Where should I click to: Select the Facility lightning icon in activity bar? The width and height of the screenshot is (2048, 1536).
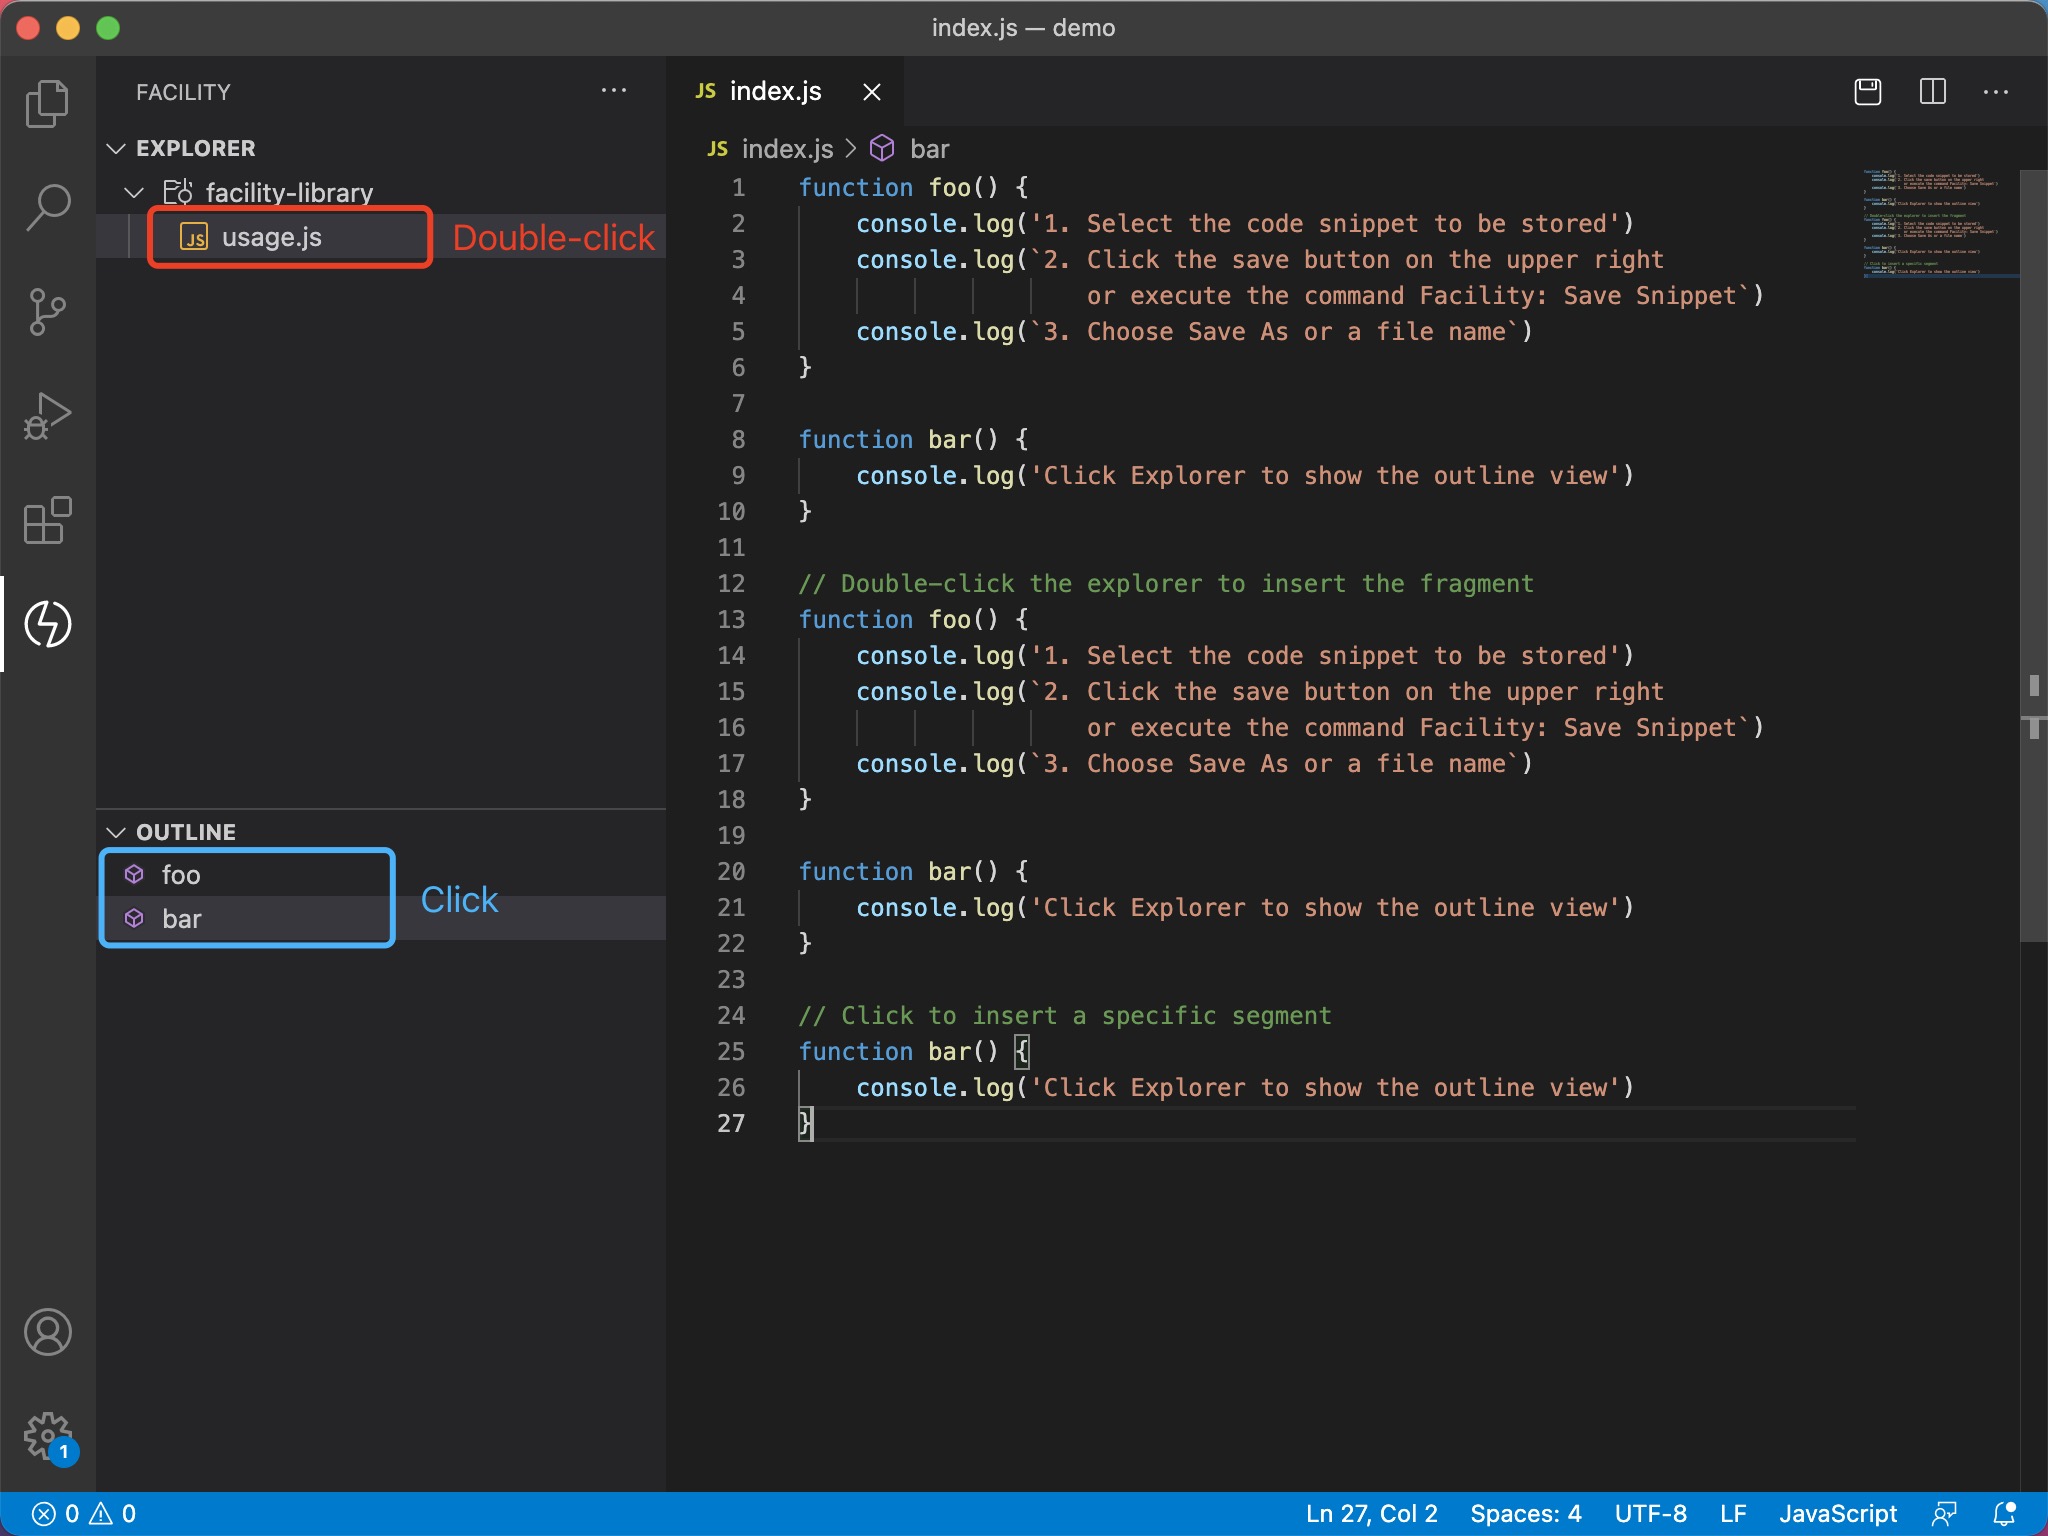(x=47, y=624)
